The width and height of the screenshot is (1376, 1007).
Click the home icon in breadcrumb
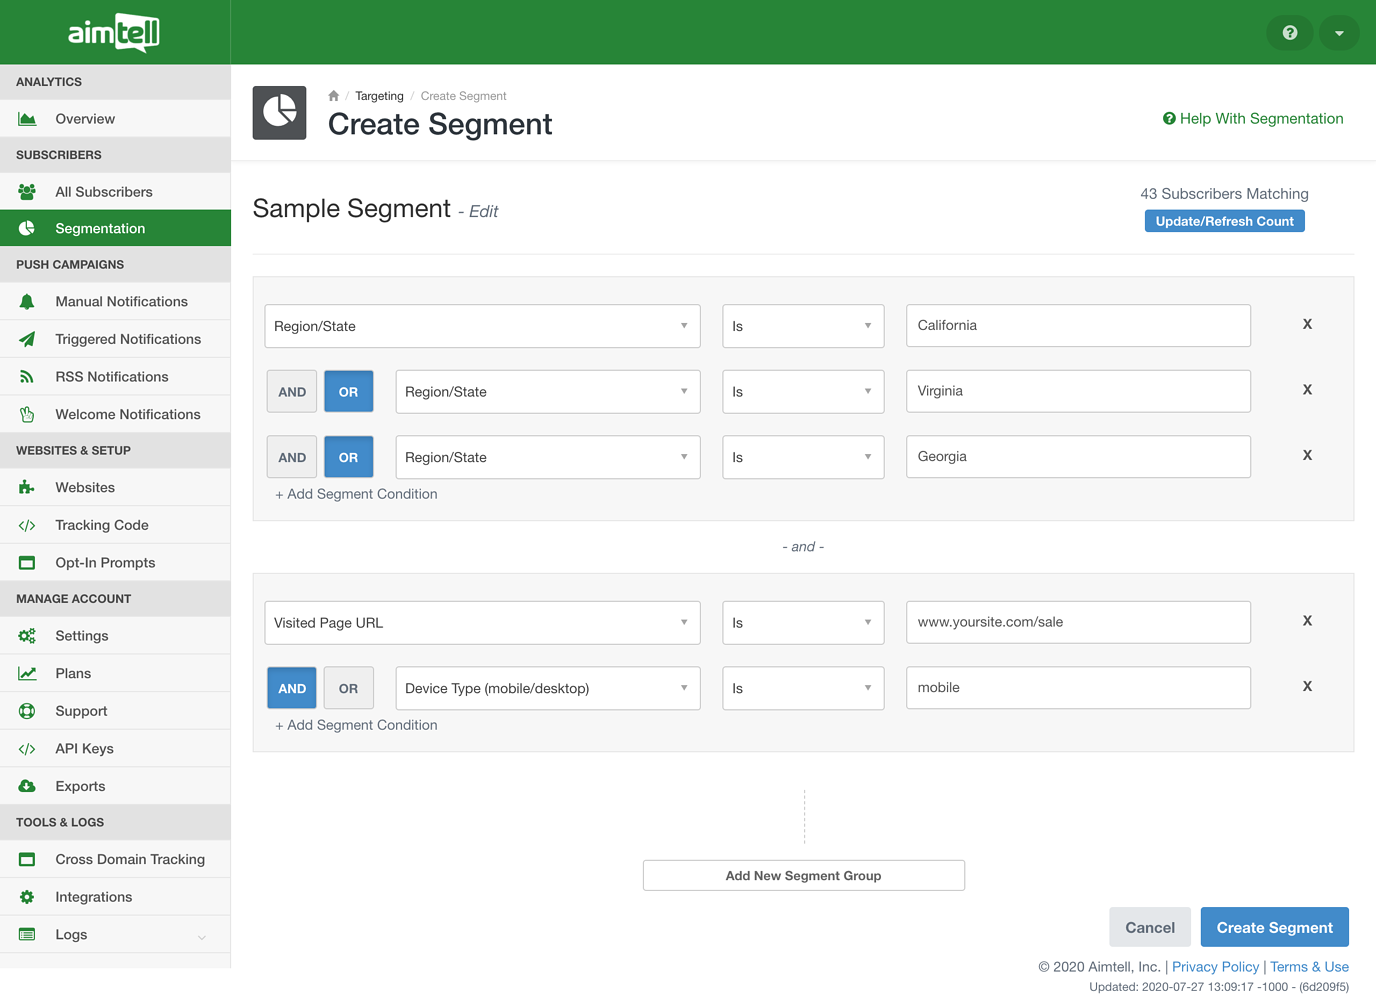coord(334,96)
